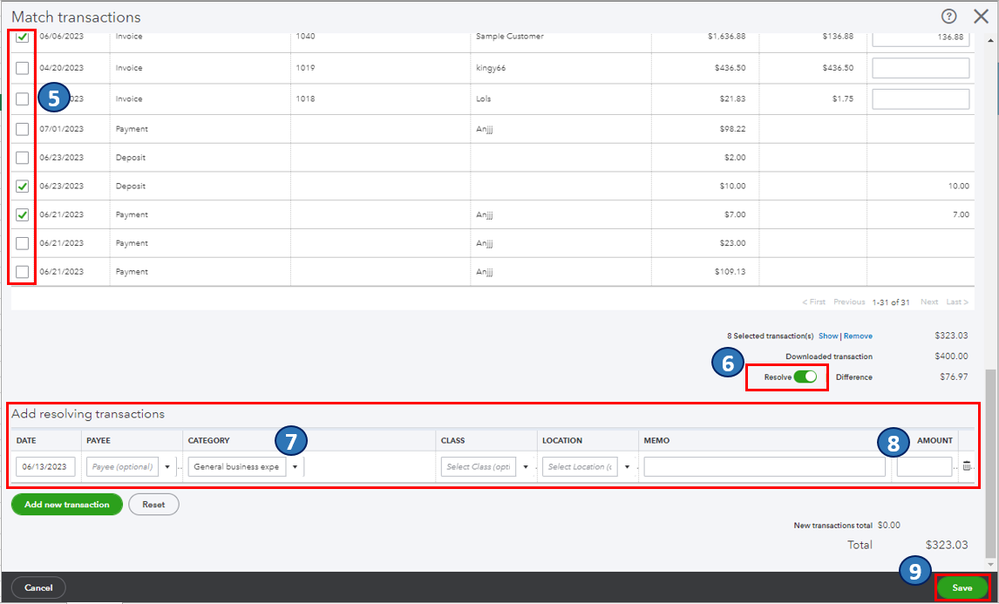Screen dimensions: 999x604
Task: Show the selected transactions
Action: (x=828, y=336)
